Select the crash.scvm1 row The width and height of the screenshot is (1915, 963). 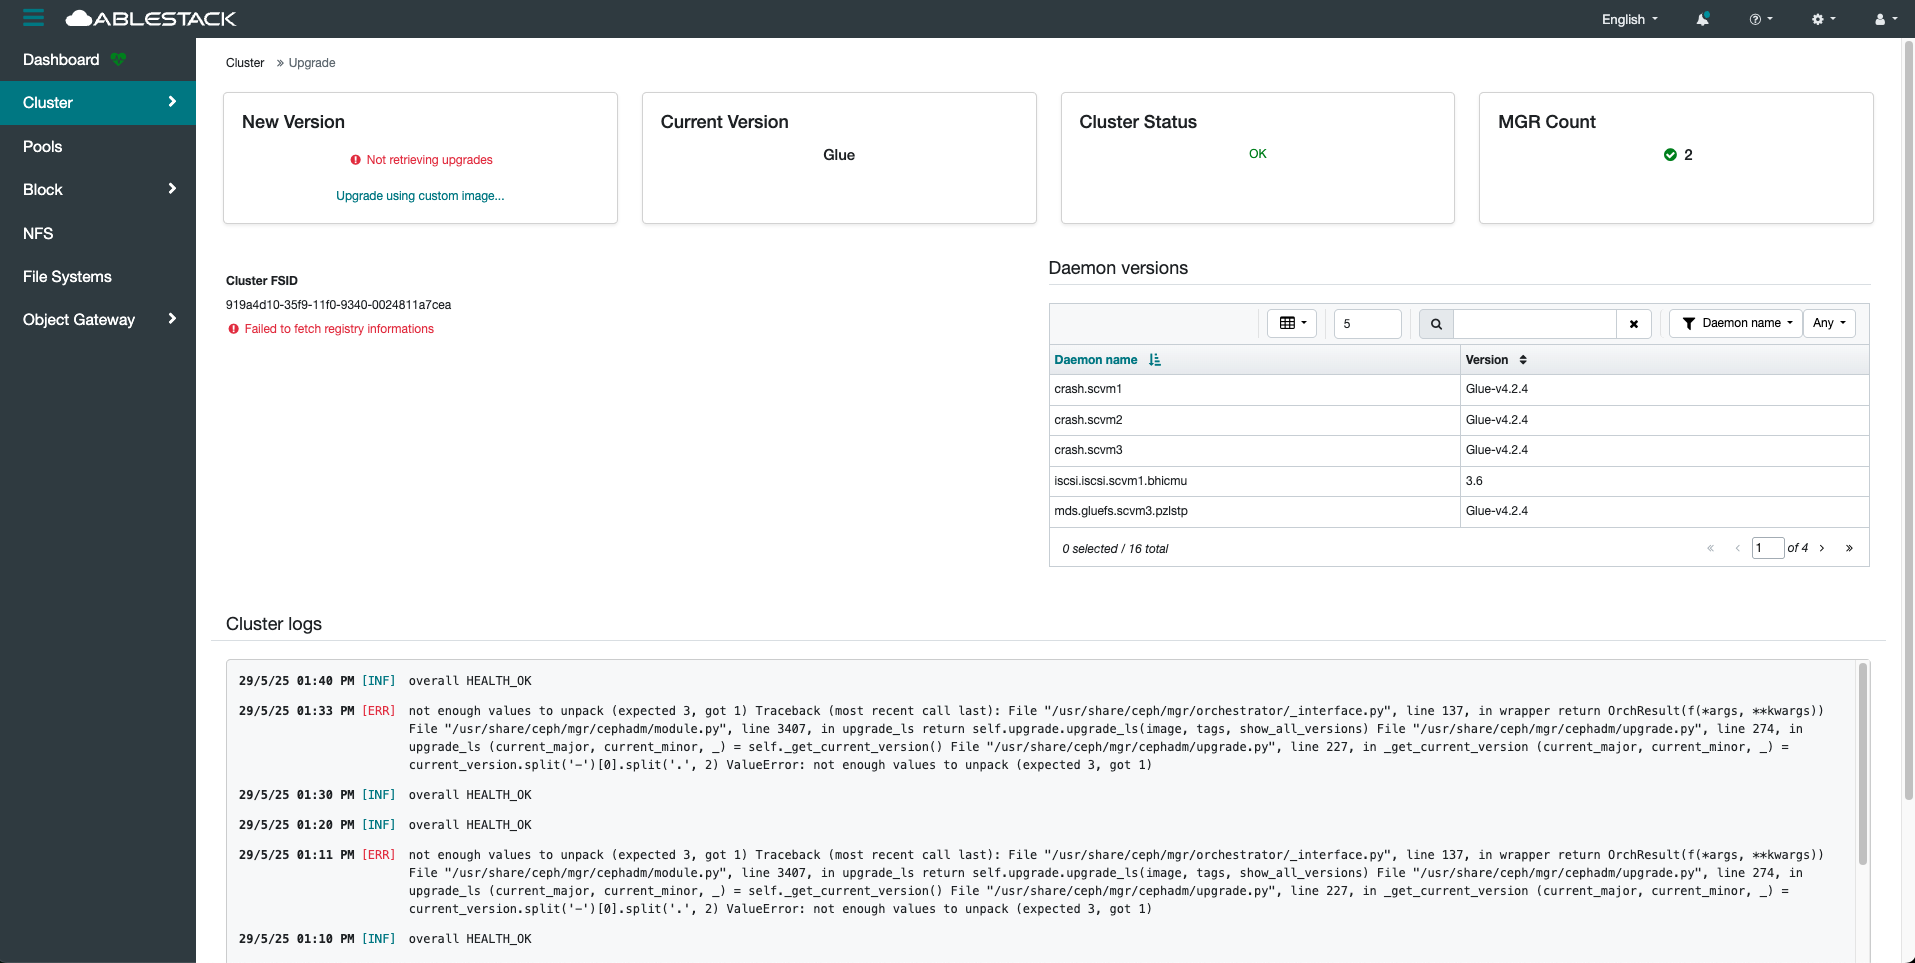[1459, 390]
